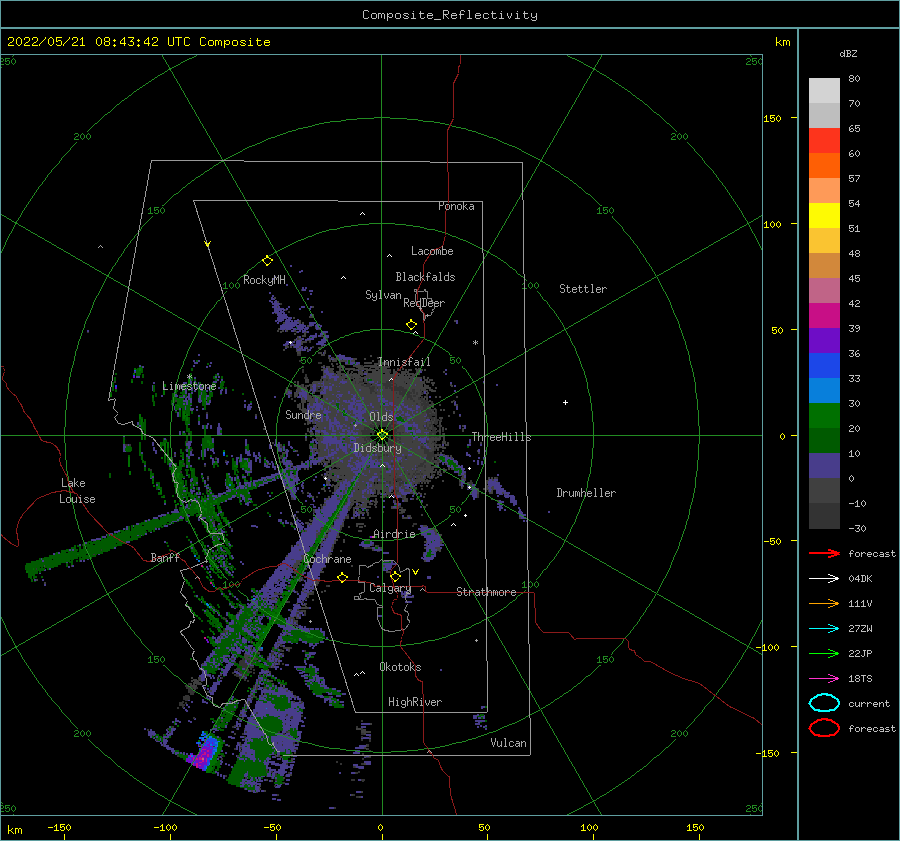
Task: Click the white plus marker east of ThreeHills
Action: tap(565, 402)
